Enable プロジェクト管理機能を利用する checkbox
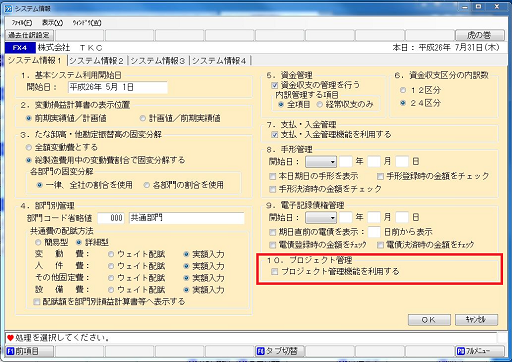Viewport: 512px width, 362px height. (275, 272)
